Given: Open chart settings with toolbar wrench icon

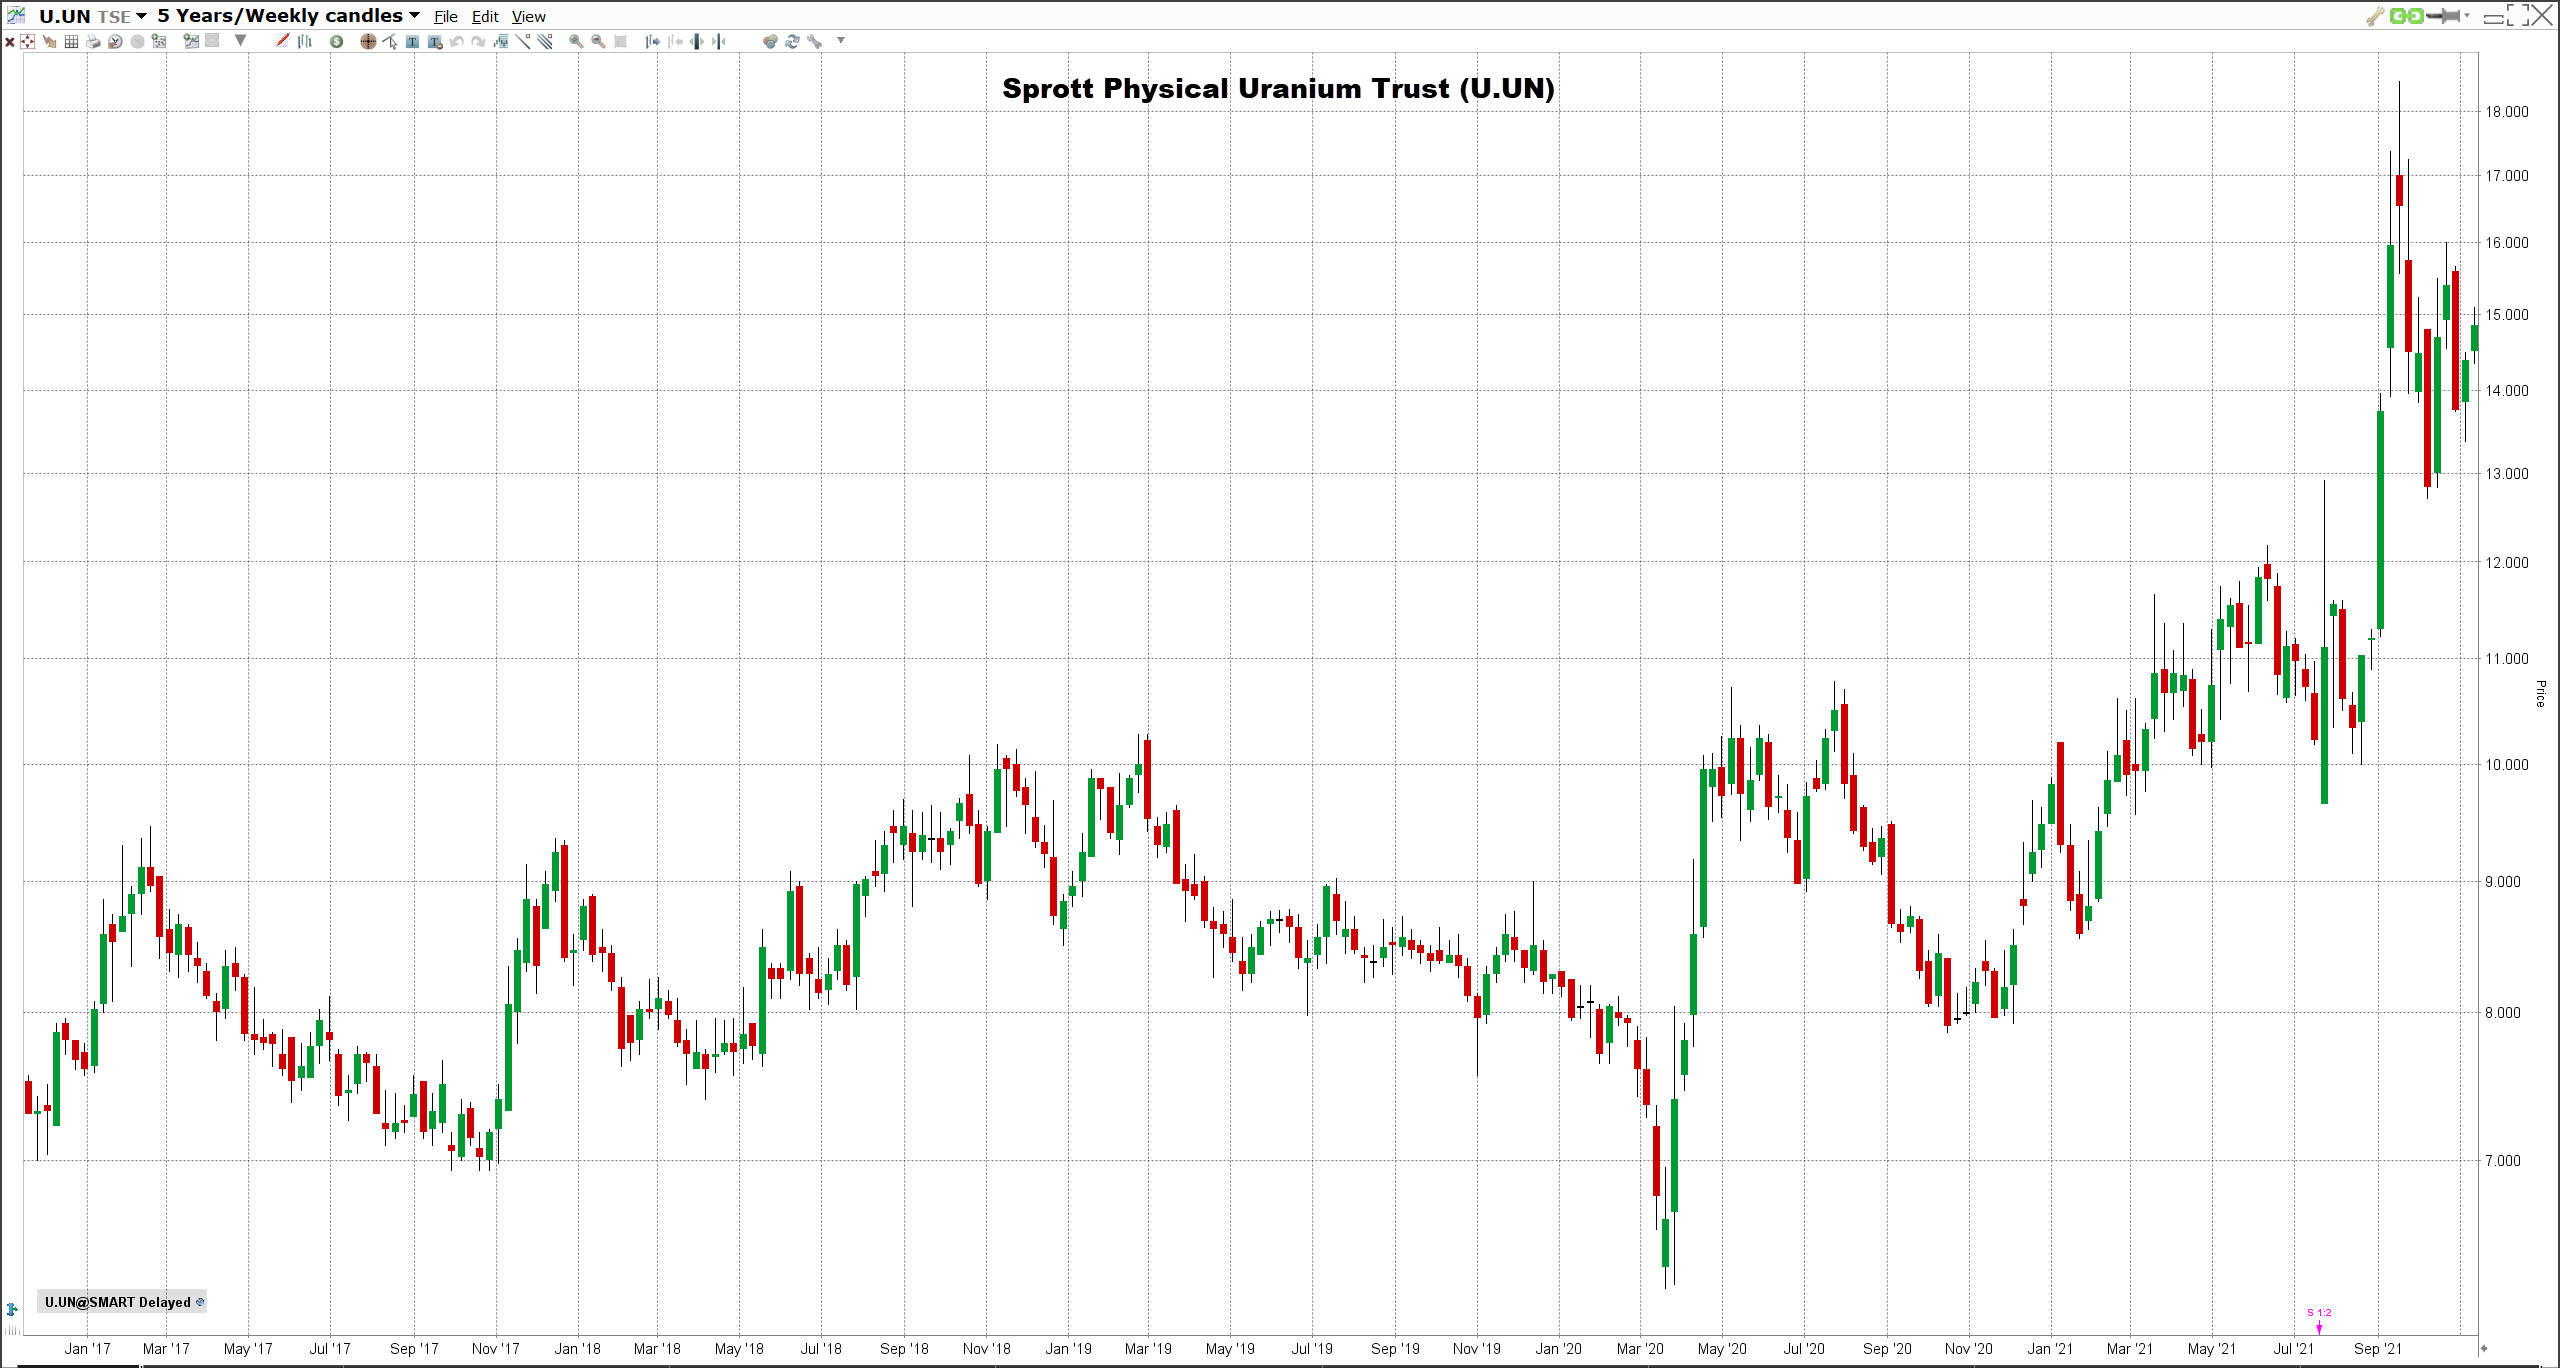Looking at the screenshot, I should tap(815, 42).
